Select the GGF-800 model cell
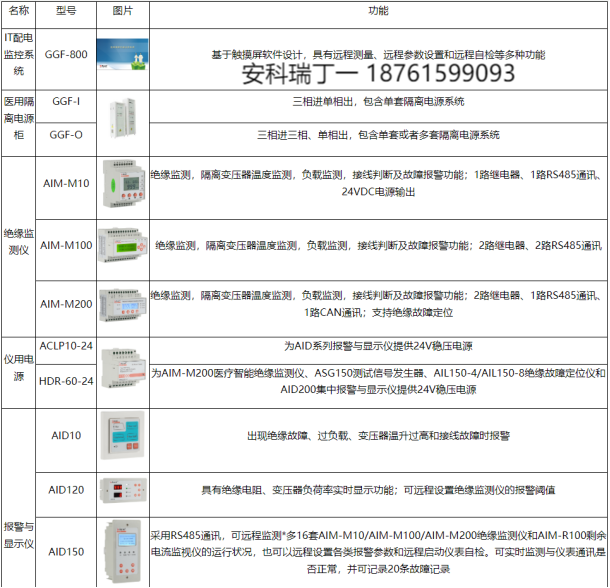Image resolution: width=610 pixels, height=588 pixels. click(66, 59)
